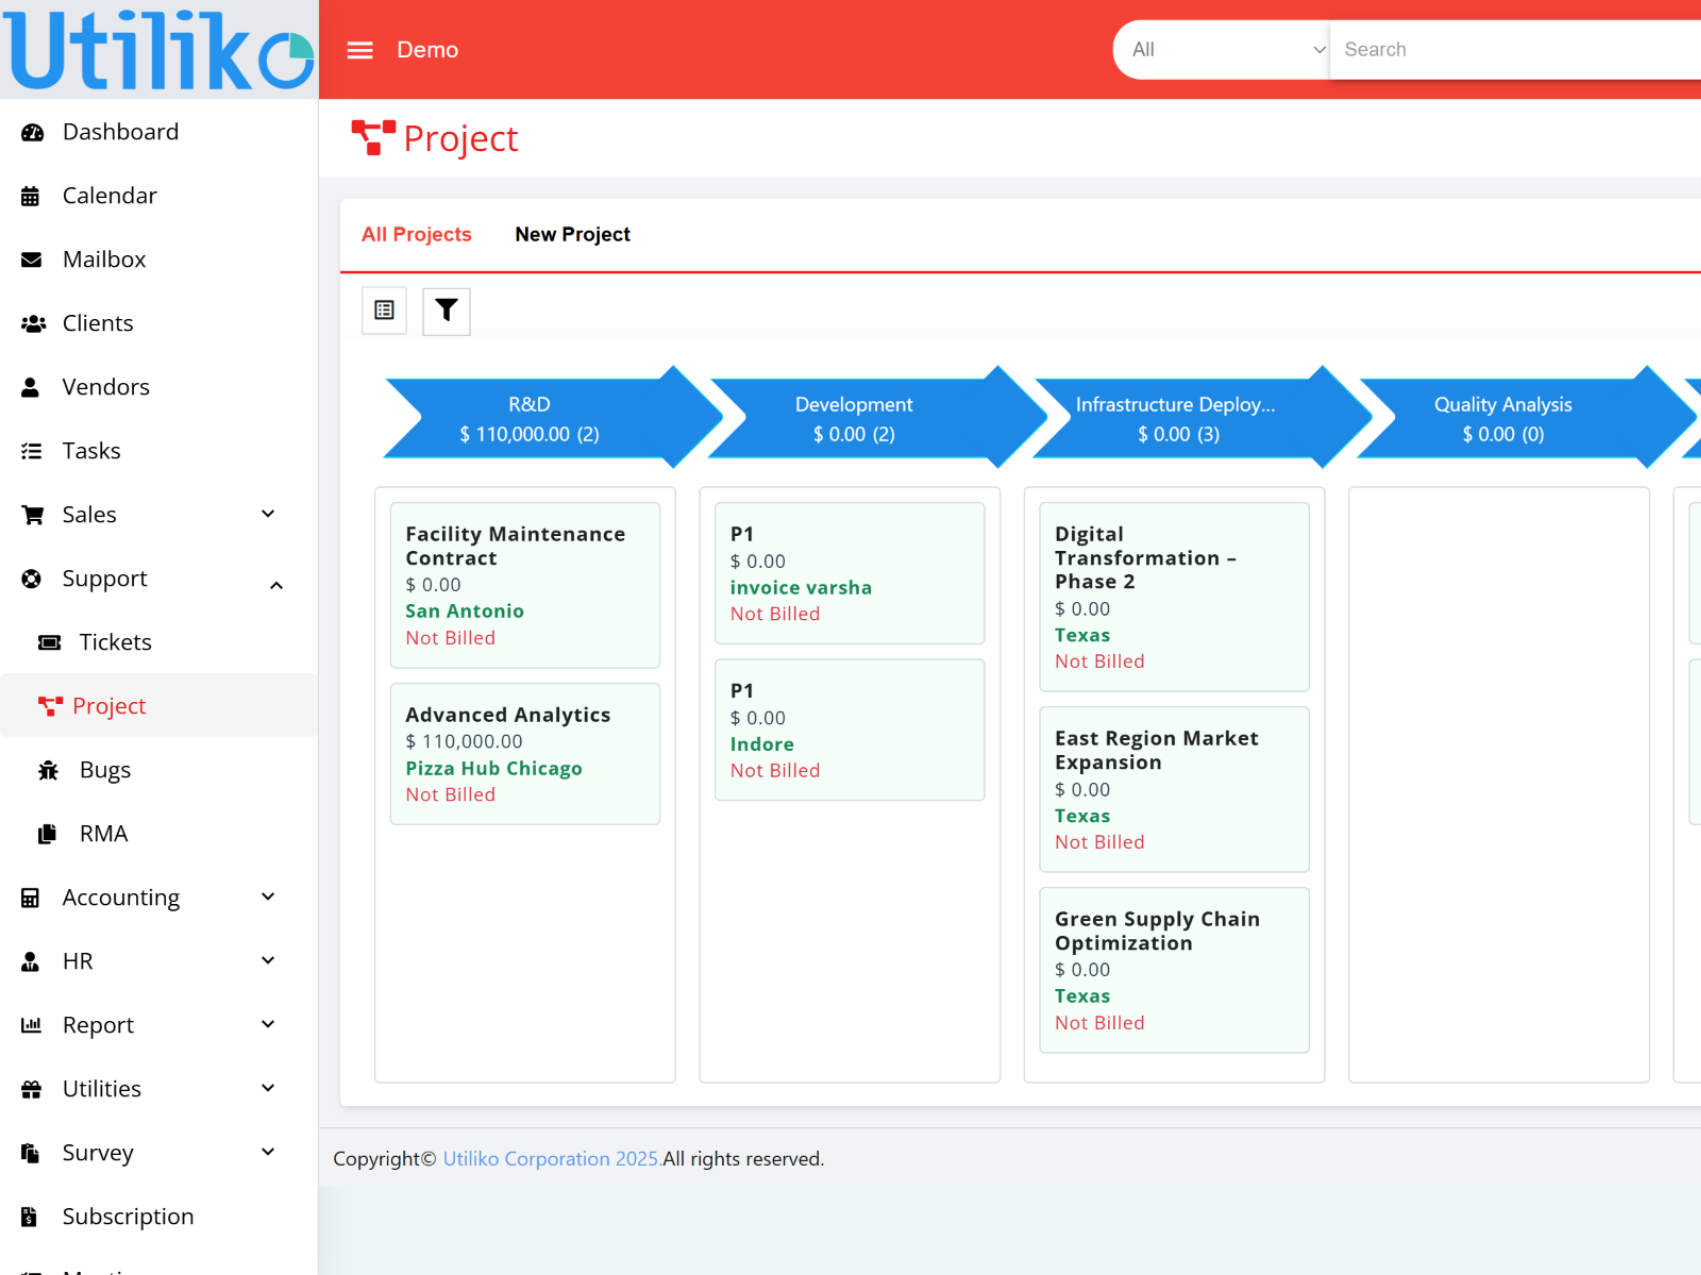Switch to New Project tab

pos(572,235)
